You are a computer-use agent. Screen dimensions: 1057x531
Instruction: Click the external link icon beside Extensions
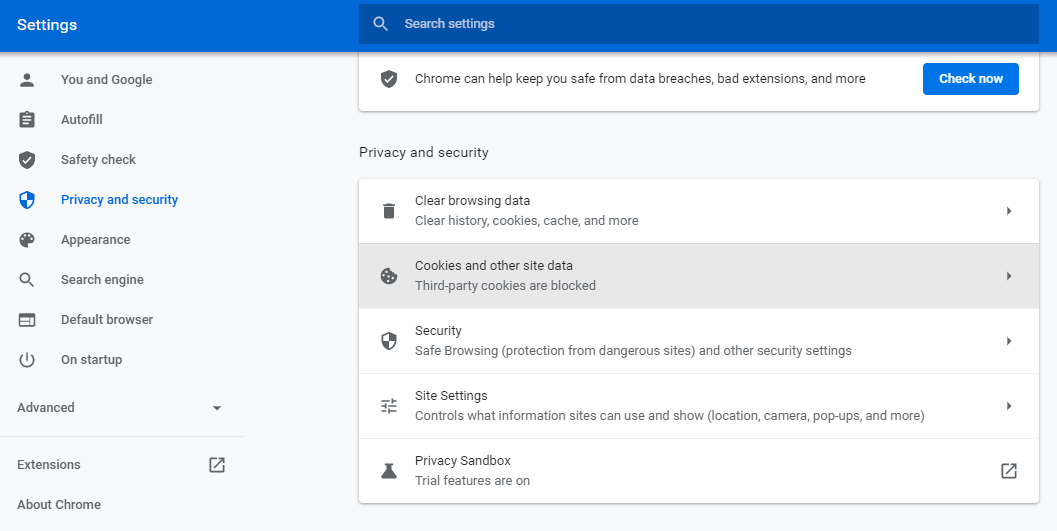pyautogui.click(x=217, y=465)
